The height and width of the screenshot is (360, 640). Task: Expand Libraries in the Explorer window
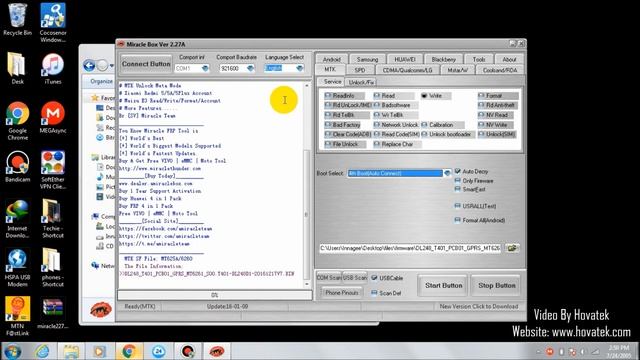click(103, 157)
